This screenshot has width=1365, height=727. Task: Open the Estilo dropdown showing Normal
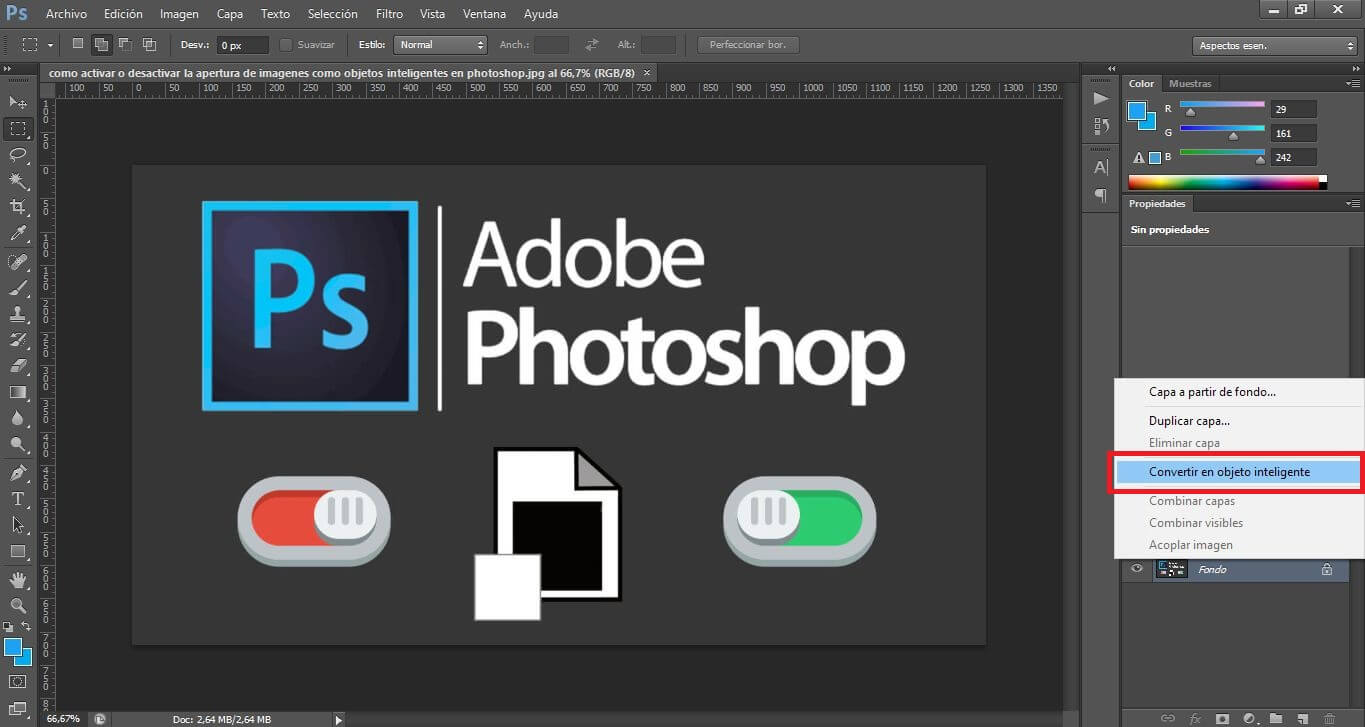441,45
